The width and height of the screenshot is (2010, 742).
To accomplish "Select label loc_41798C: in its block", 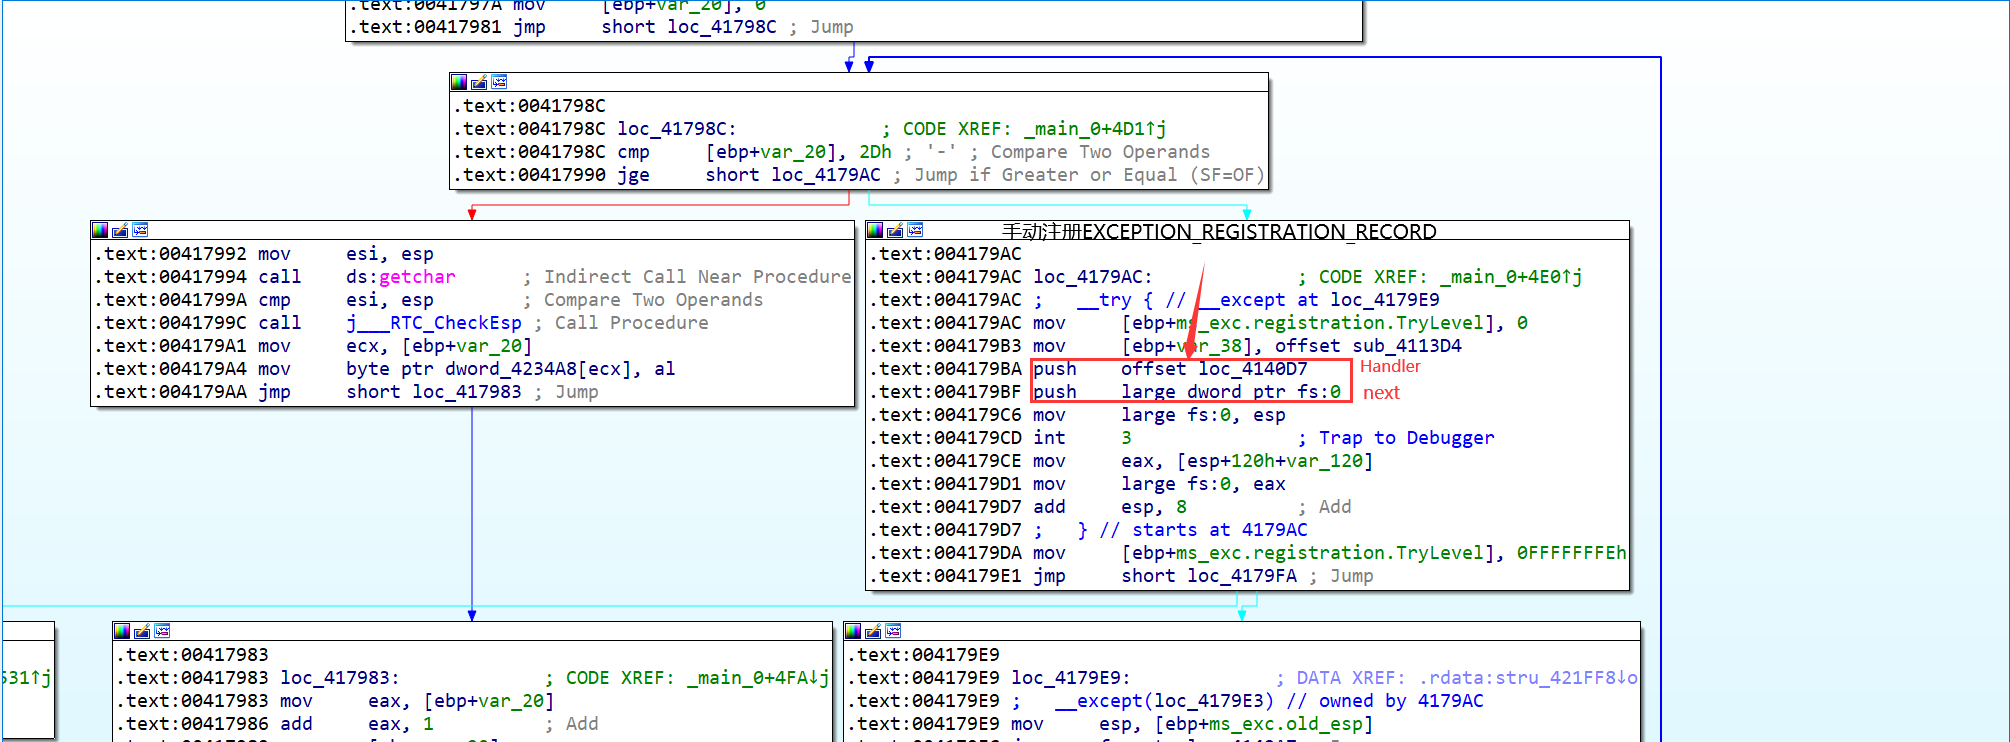I will coord(677,129).
